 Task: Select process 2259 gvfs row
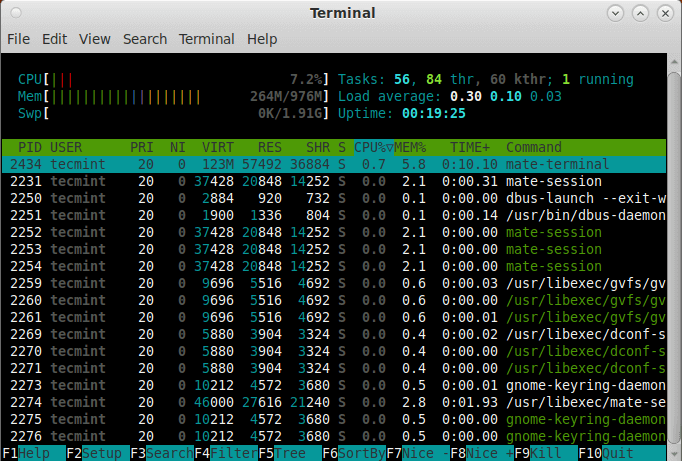334,283
